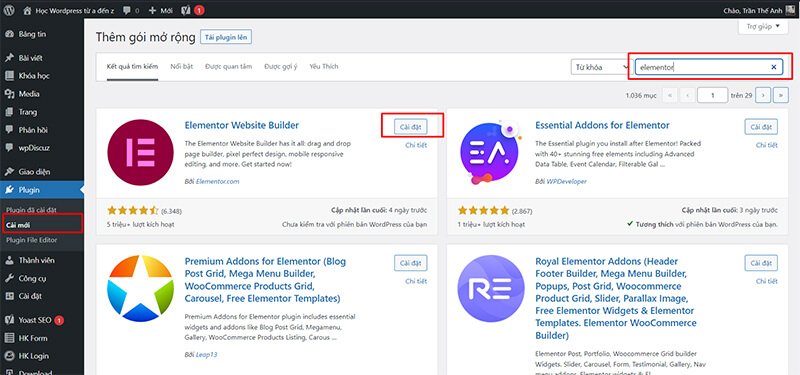View Chi tiết for Royal Elementor Addons

click(x=767, y=281)
